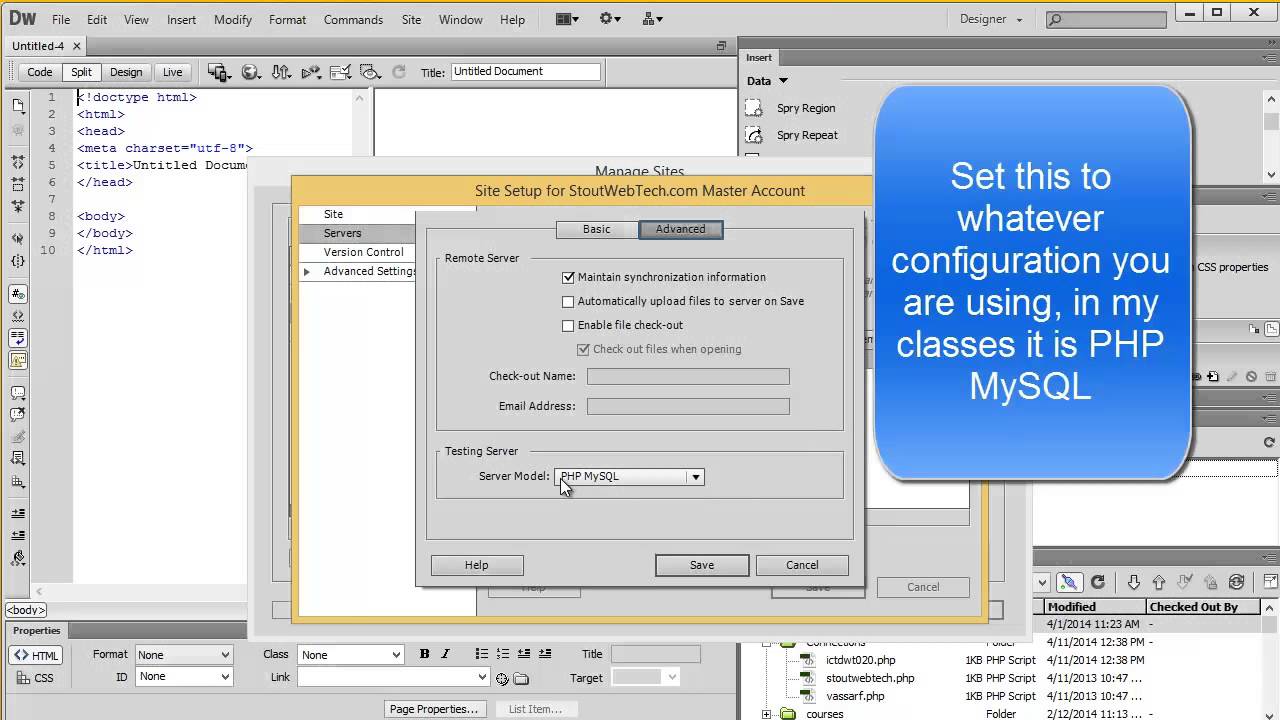Click the Modified column header in Files panel
This screenshot has width=1280, height=720.
[1095, 607]
